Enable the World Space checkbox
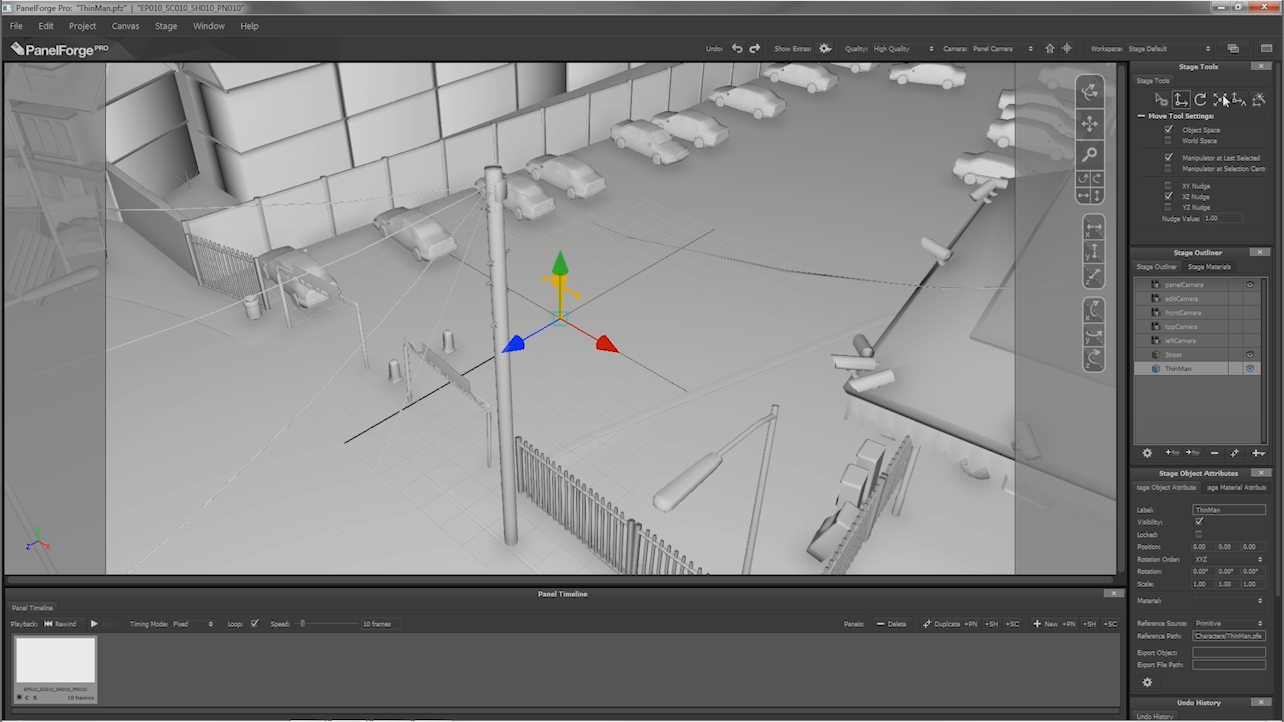Image resolution: width=1284 pixels, height=722 pixels. [x=1168, y=141]
